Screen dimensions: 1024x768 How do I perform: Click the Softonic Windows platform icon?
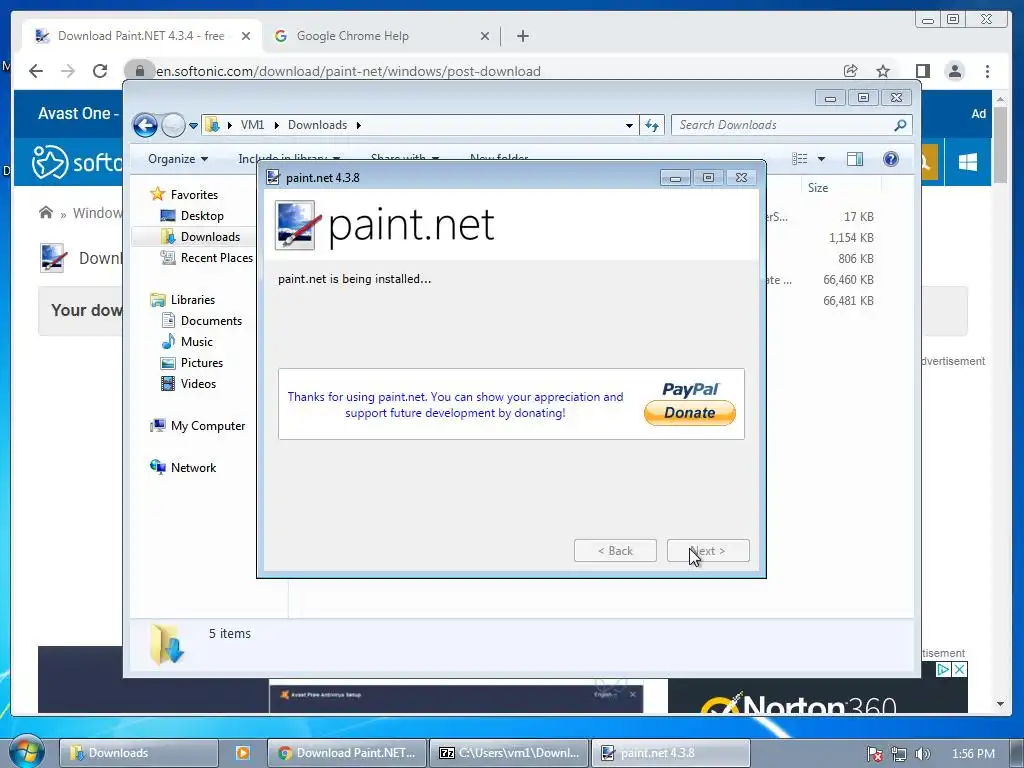pyautogui.click(x=968, y=162)
